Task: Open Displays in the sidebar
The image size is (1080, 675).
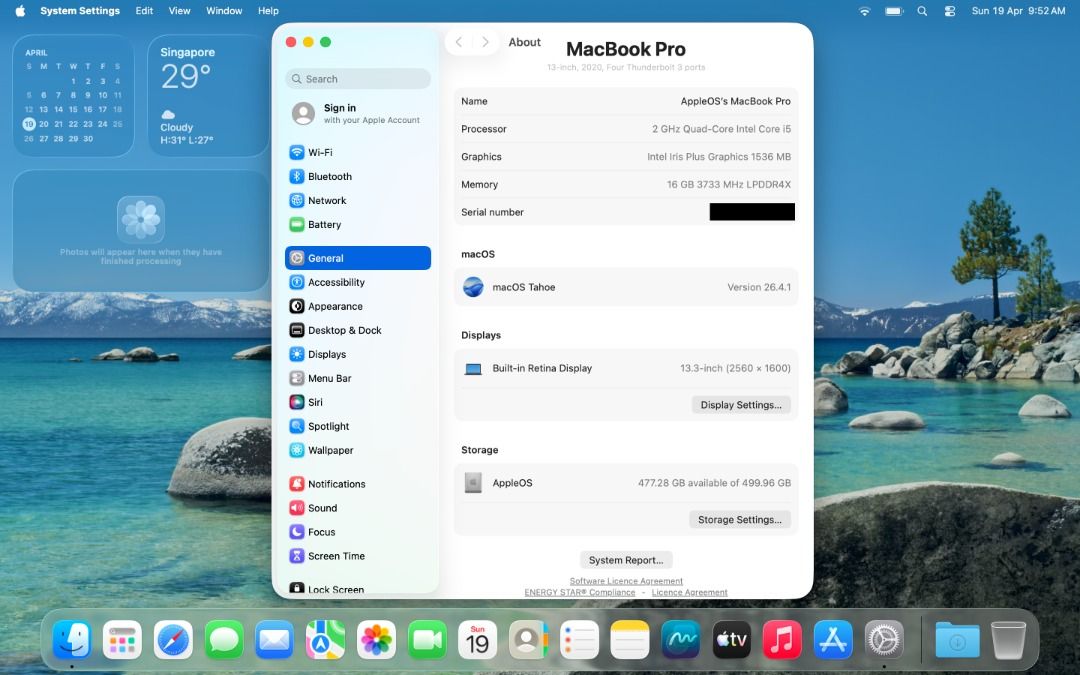Action: coord(357,355)
